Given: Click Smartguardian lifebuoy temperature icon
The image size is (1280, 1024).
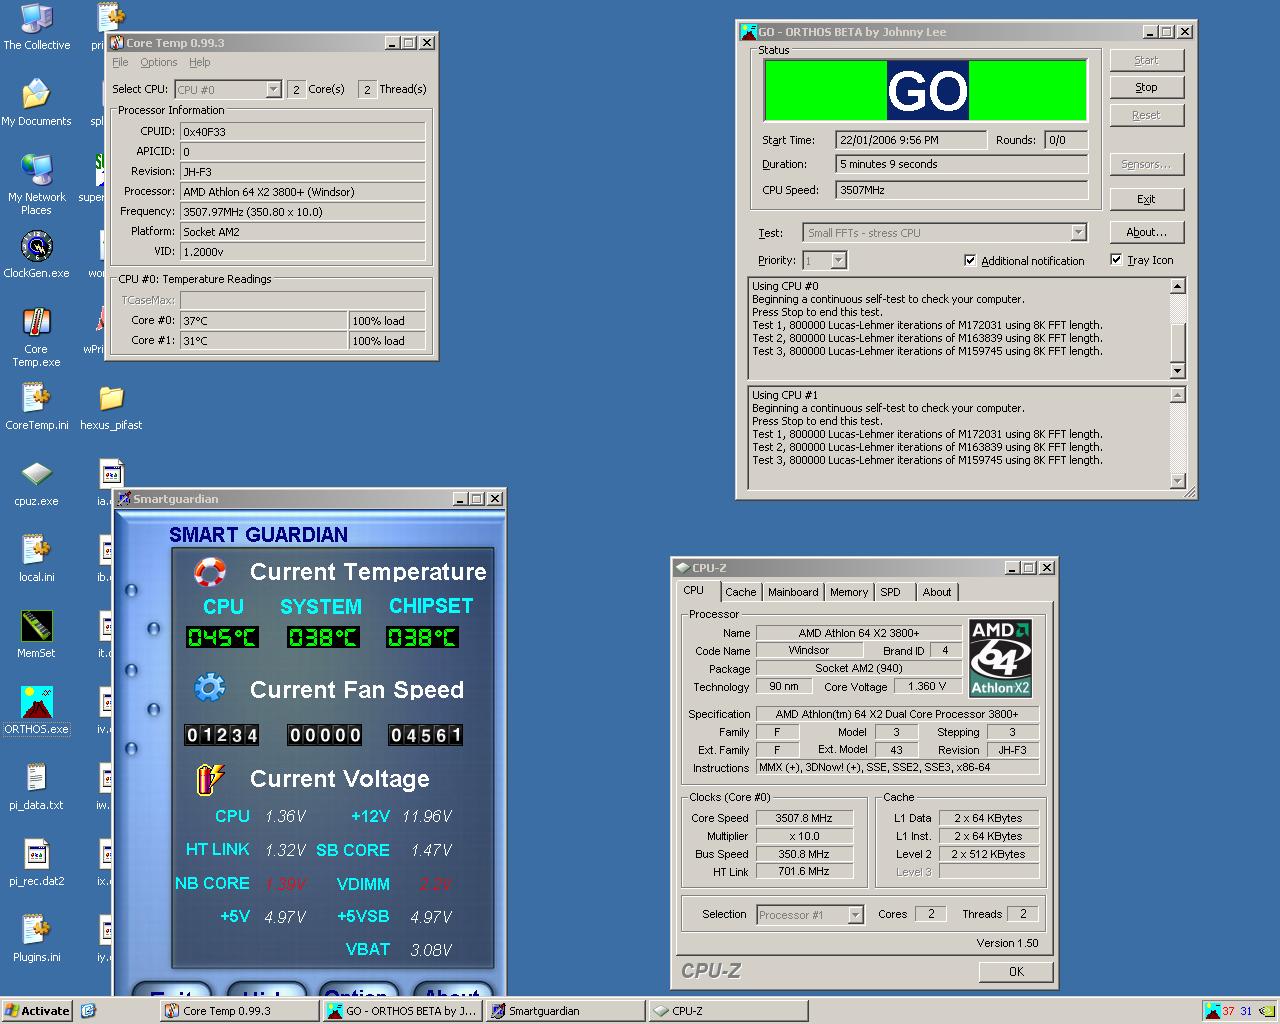Looking at the screenshot, I should [210, 571].
